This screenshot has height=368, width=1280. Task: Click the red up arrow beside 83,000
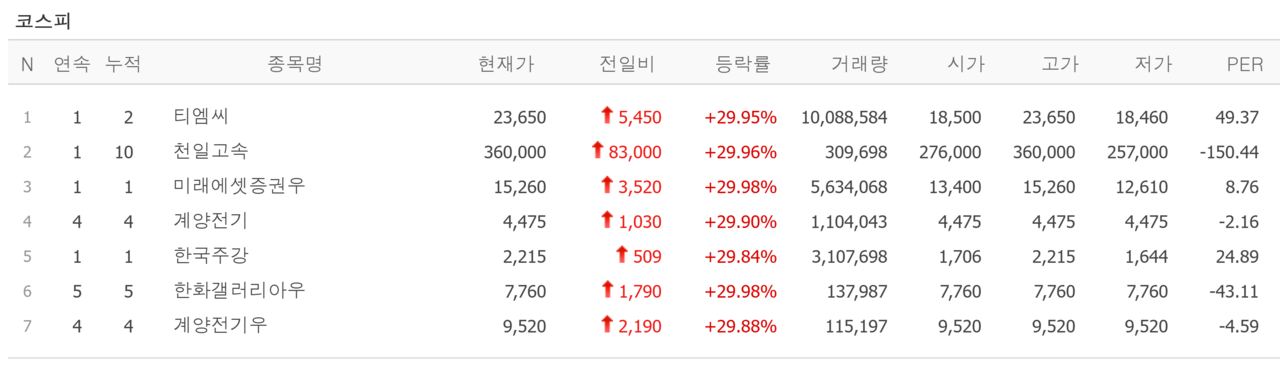pos(598,151)
